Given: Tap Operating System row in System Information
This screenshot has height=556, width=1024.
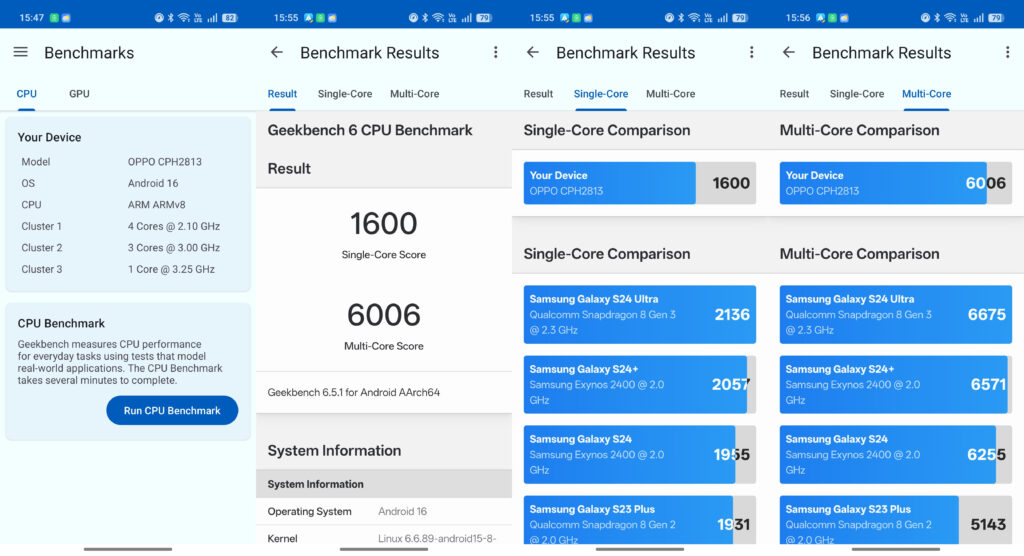Looking at the screenshot, I should 383,512.
